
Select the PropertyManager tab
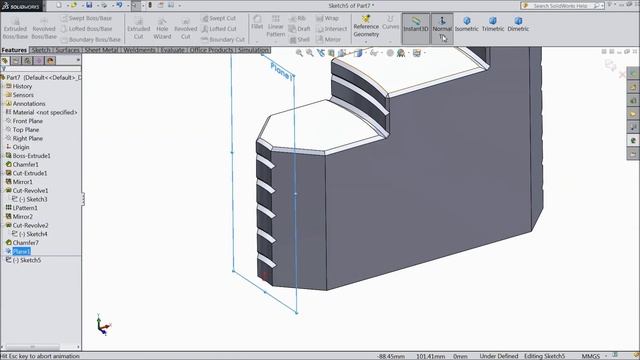click(16, 61)
